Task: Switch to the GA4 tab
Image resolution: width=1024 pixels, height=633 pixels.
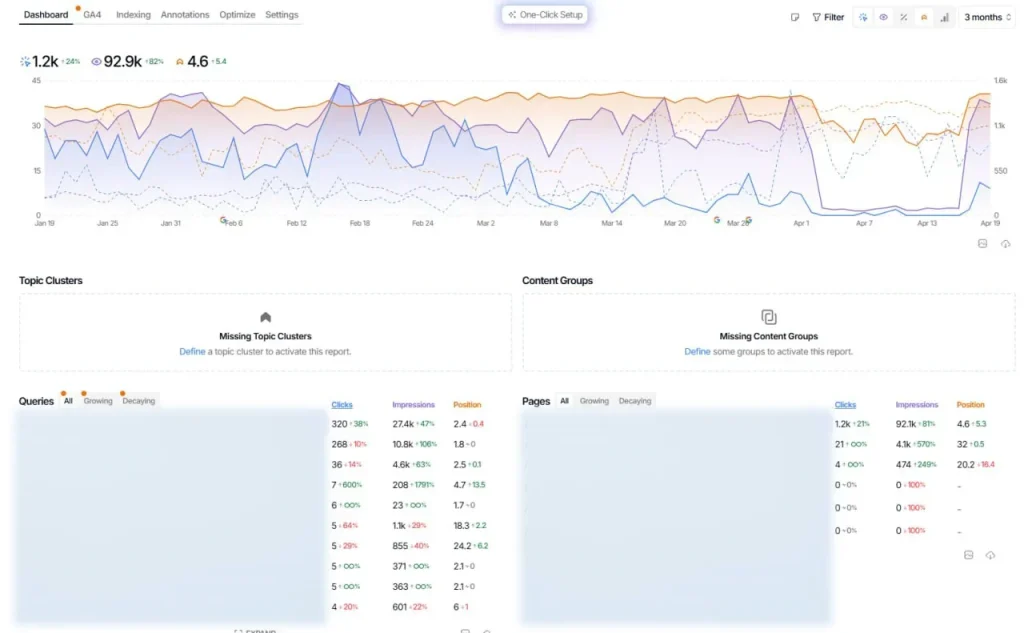Action: point(92,15)
